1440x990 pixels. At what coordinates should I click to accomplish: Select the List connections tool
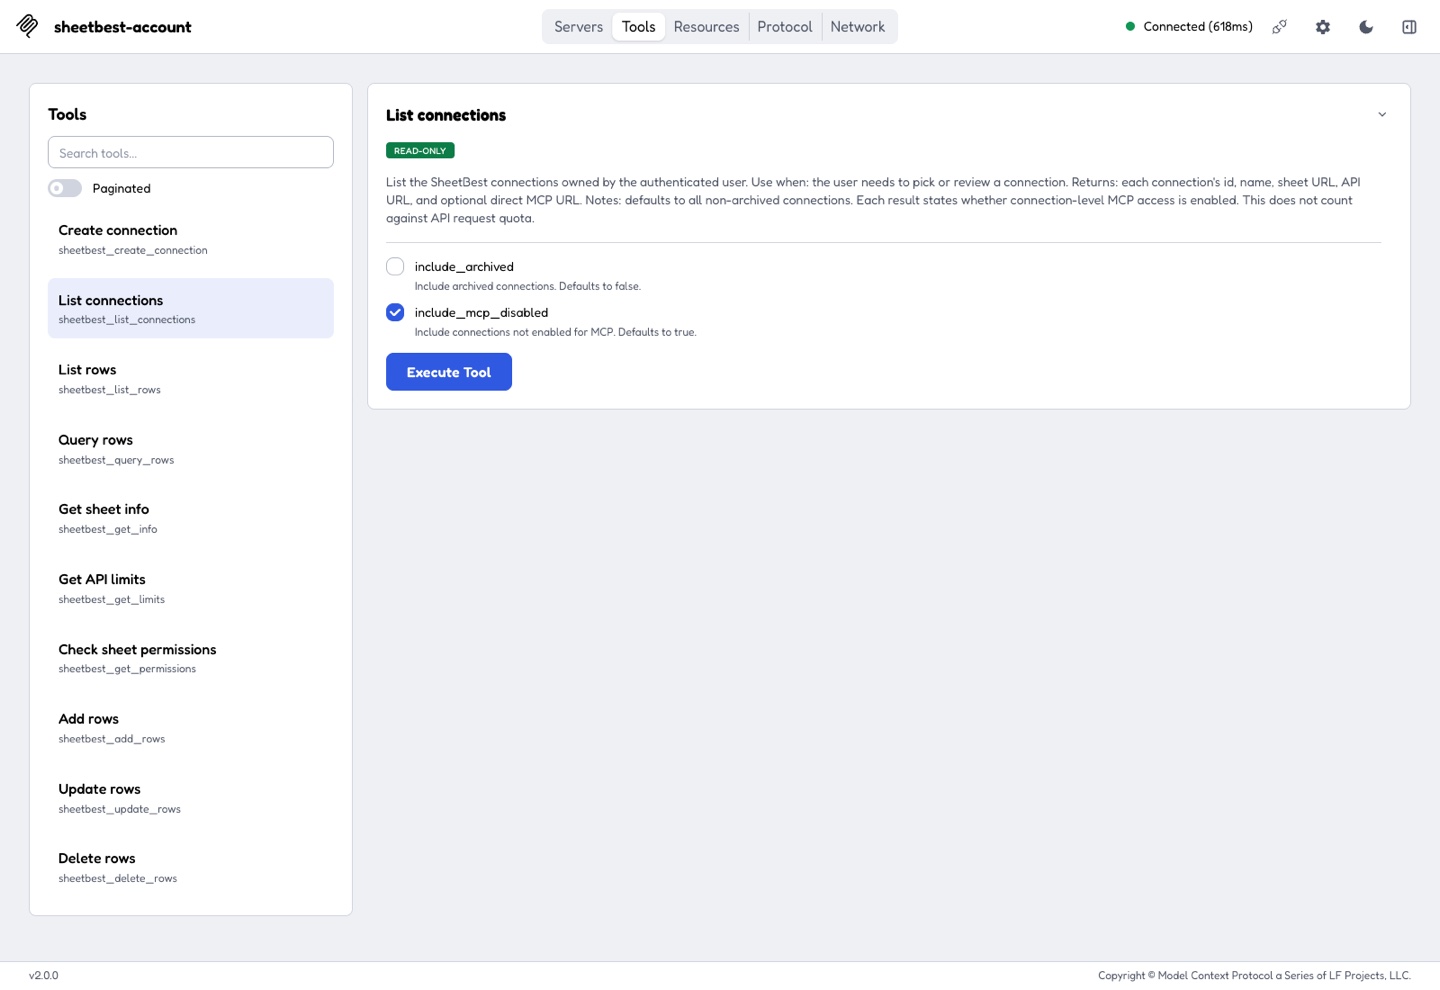coord(191,309)
